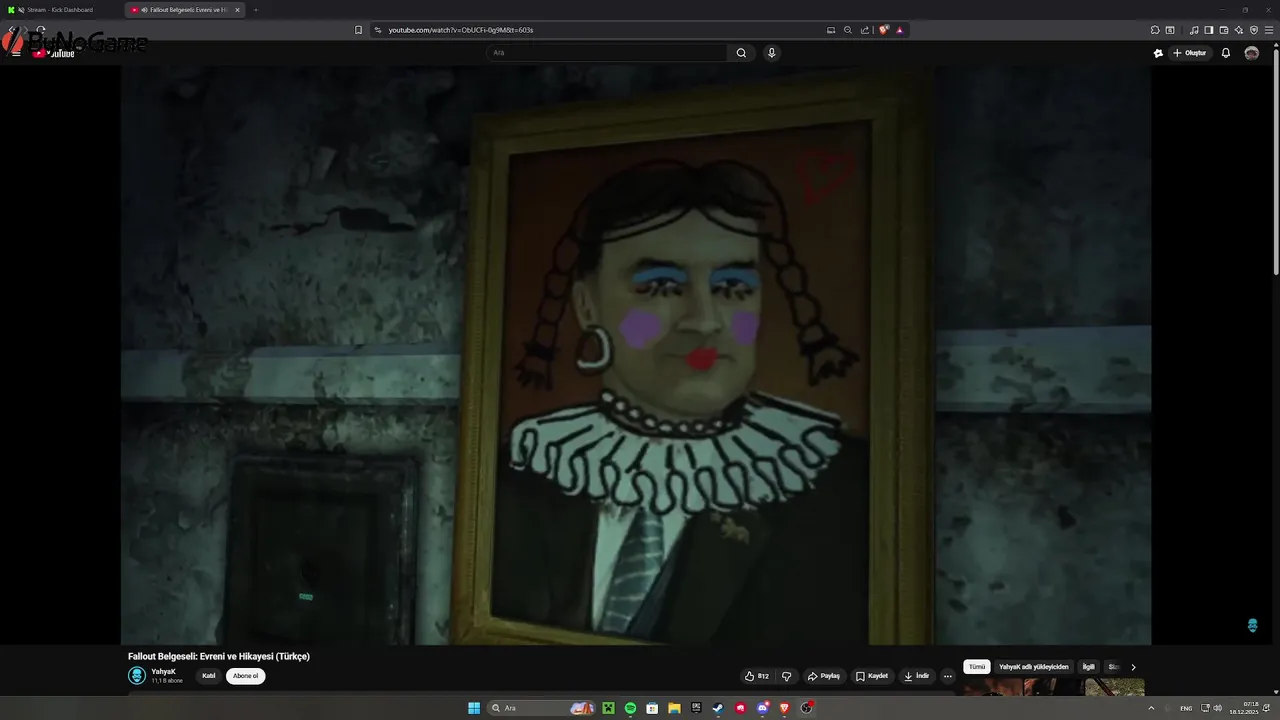Open a new browser tab
This screenshot has width=1280, height=720.
(255, 10)
